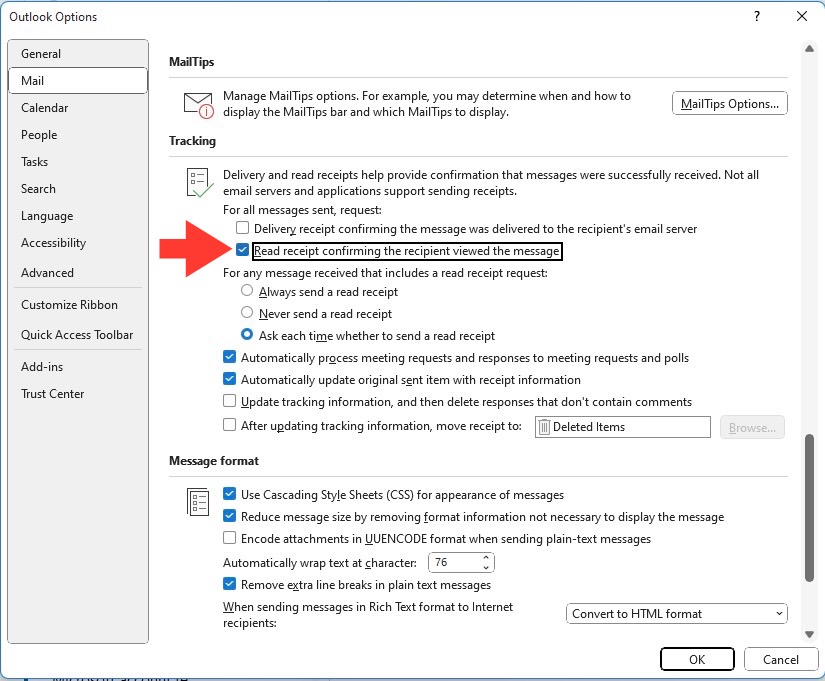Select the Mail options category
Viewport: 825px width, 681px height.
[78, 81]
